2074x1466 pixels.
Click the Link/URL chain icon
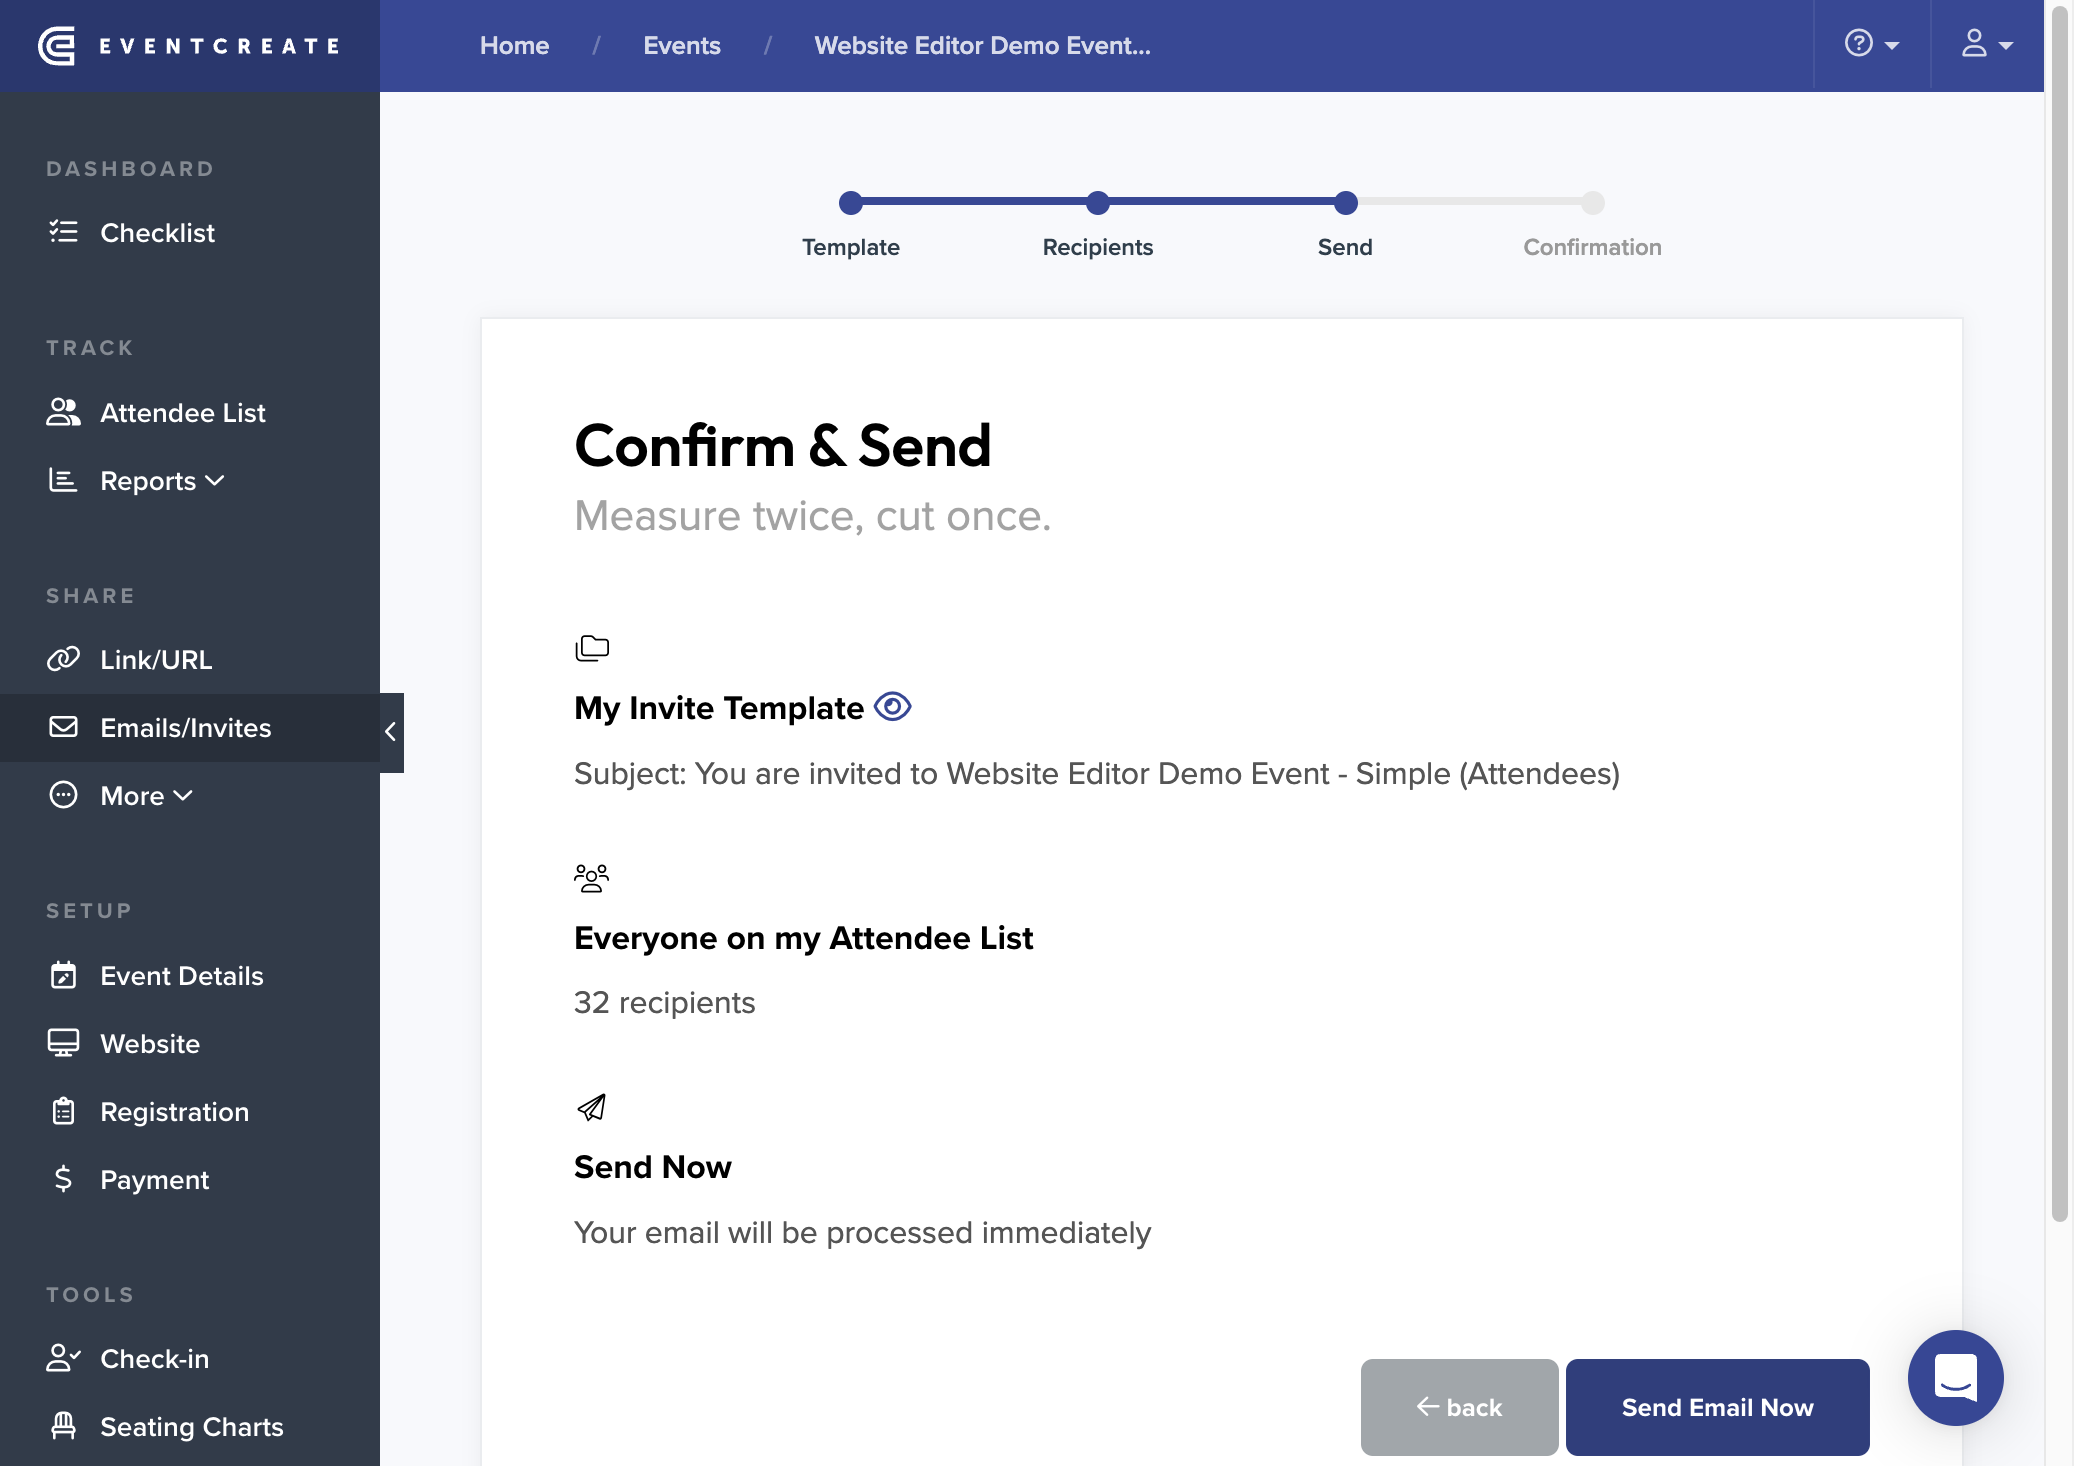click(x=63, y=659)
